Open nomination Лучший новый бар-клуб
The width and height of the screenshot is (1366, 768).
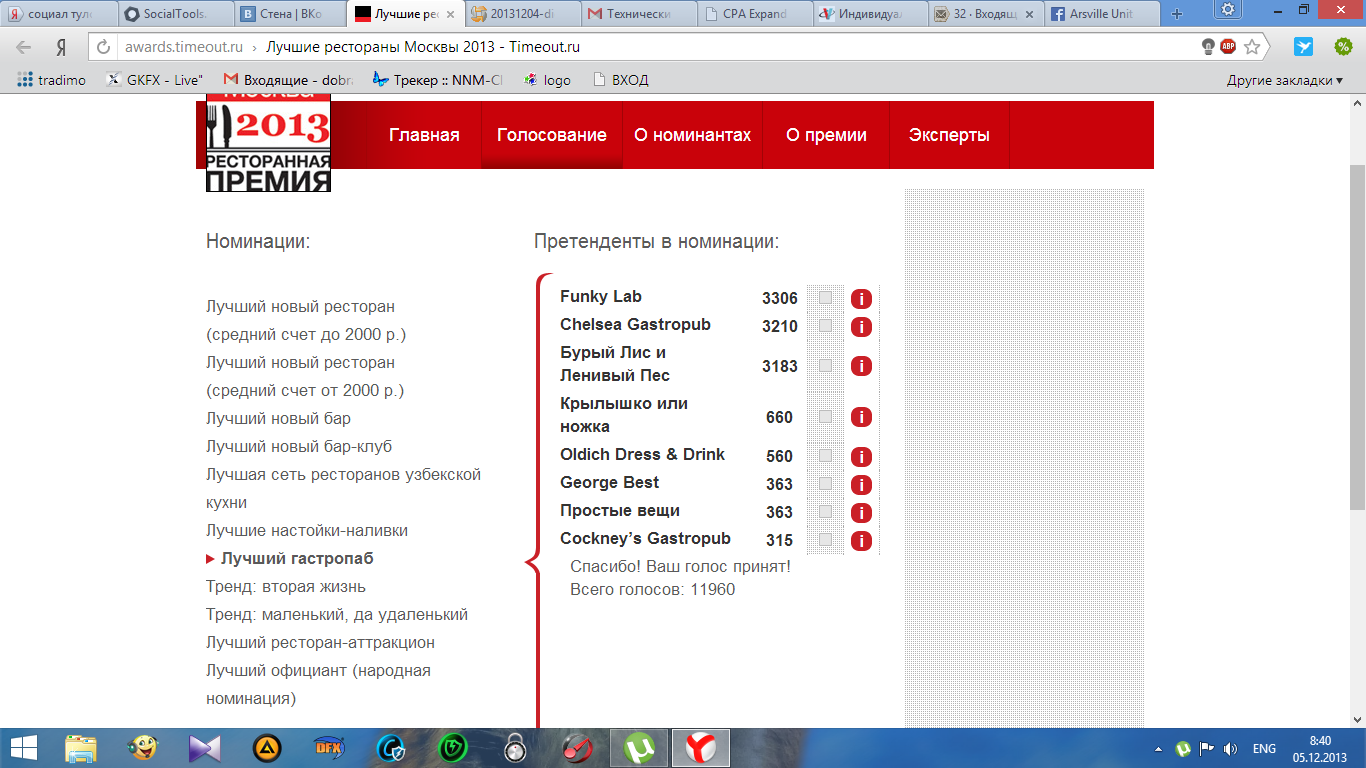tap(299, 446)
